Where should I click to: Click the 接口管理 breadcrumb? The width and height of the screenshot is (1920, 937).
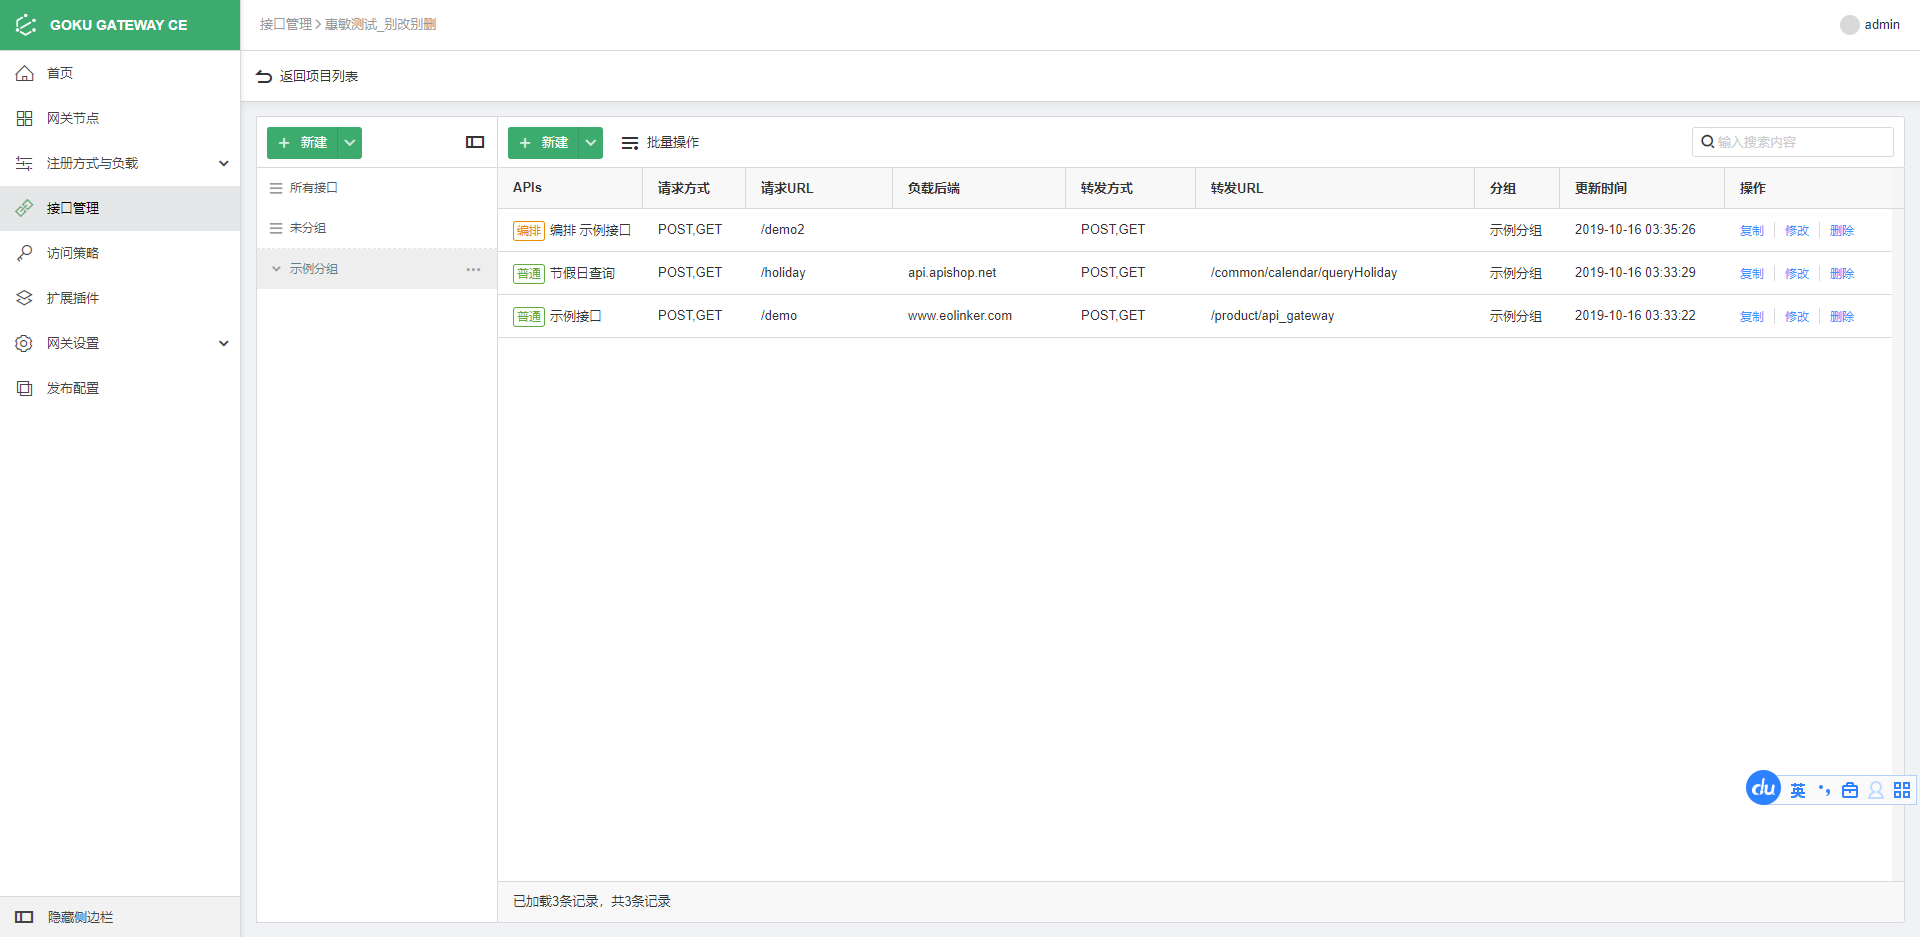pyautogui.click(x=285, y=24)
